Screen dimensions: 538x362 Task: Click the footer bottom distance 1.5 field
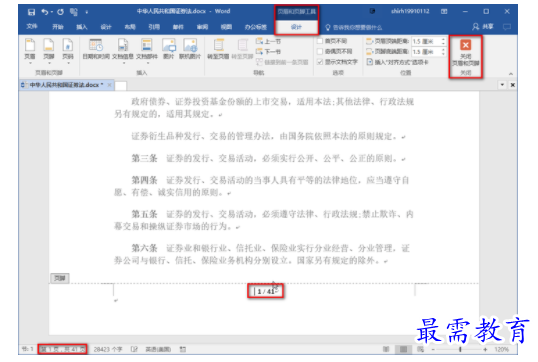point(426,52)
